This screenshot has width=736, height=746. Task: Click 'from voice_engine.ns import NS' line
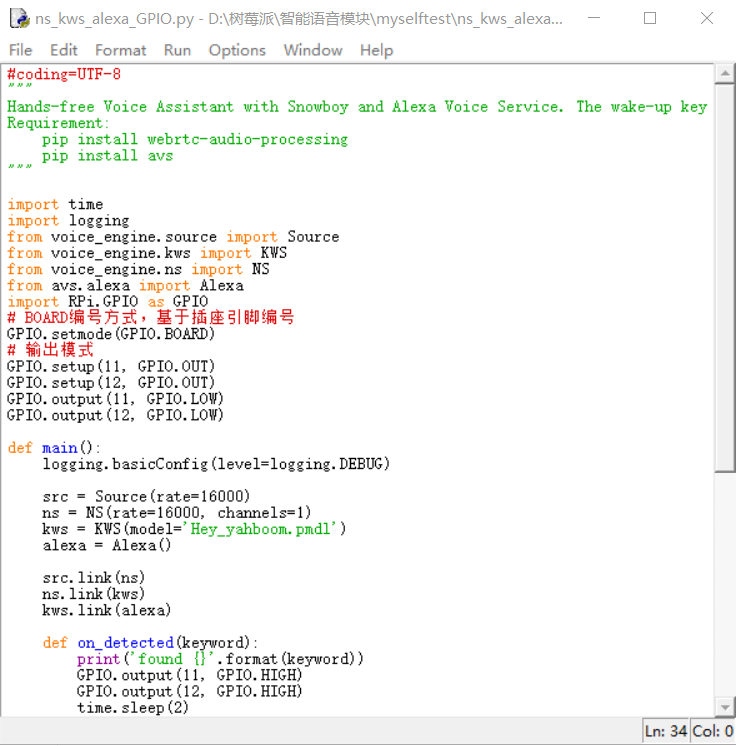[x=138, y=269]
